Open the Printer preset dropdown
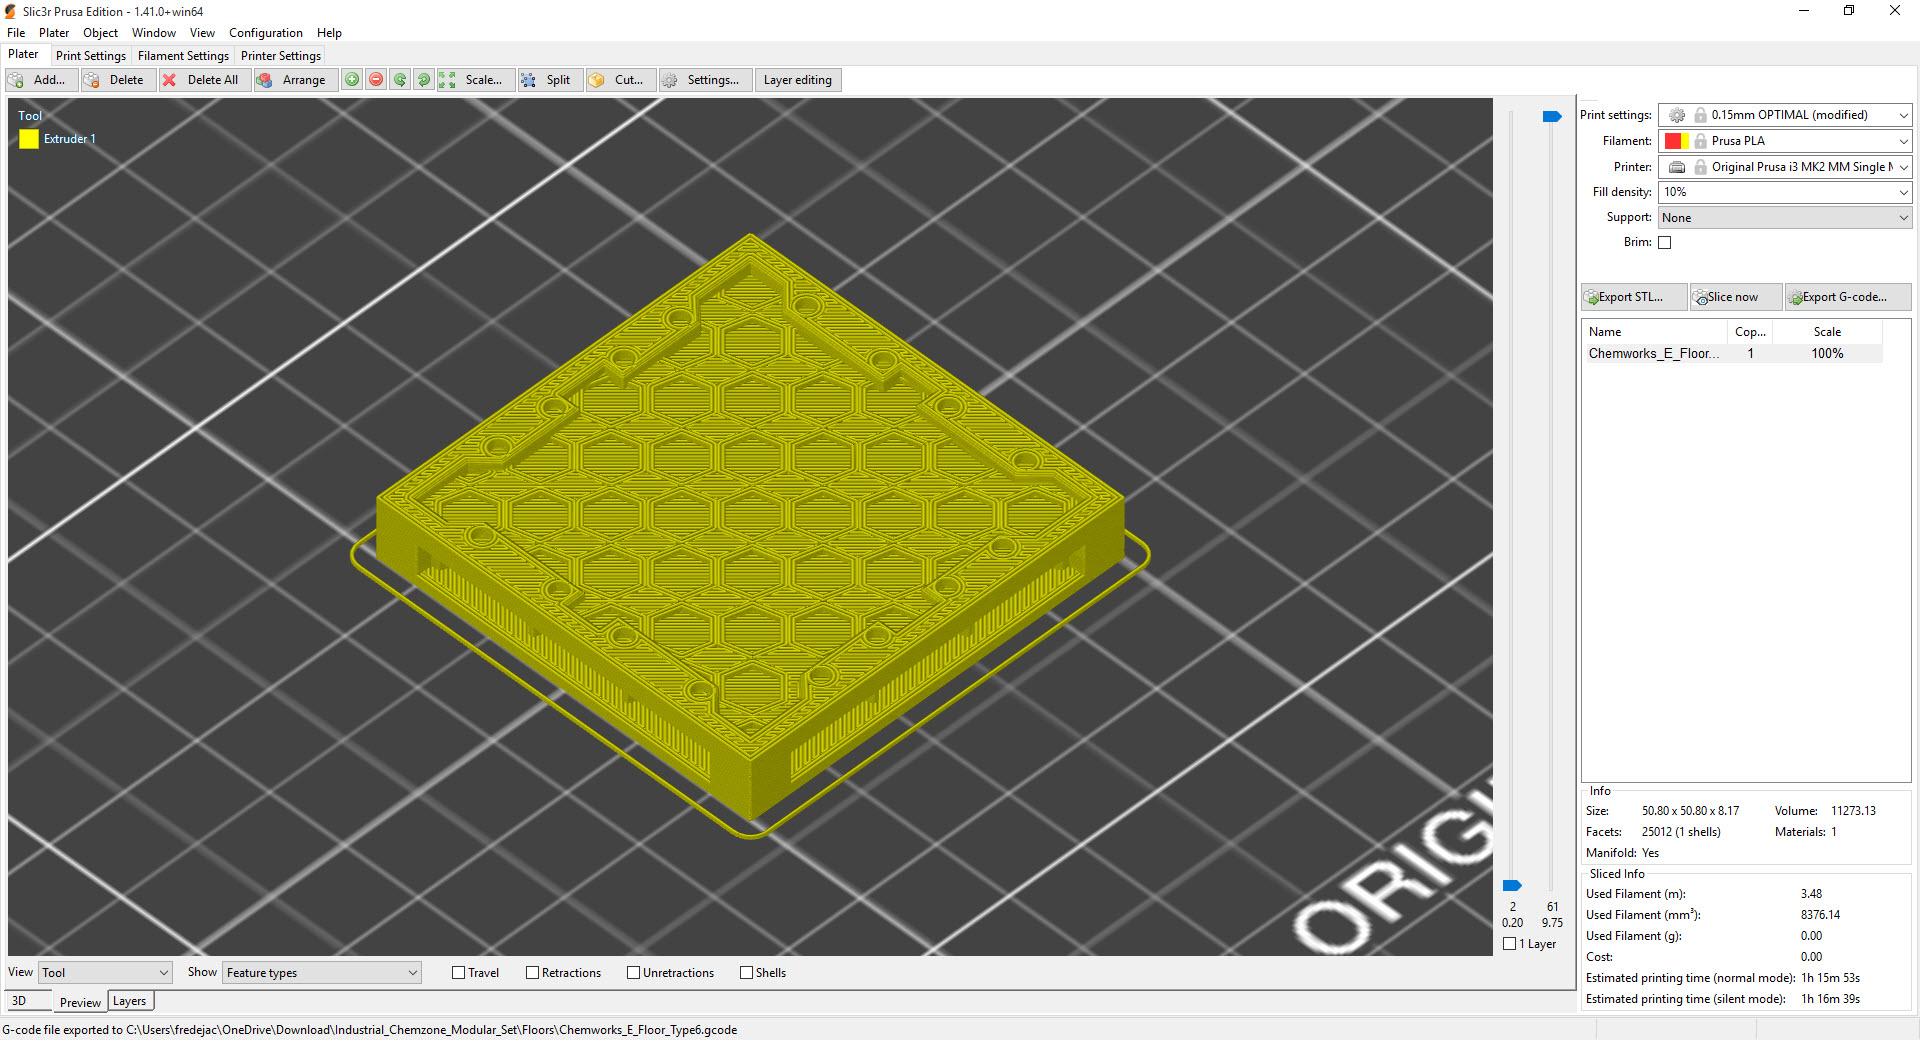Viewport: 1920px width, 1040px height. point(1785,167)
